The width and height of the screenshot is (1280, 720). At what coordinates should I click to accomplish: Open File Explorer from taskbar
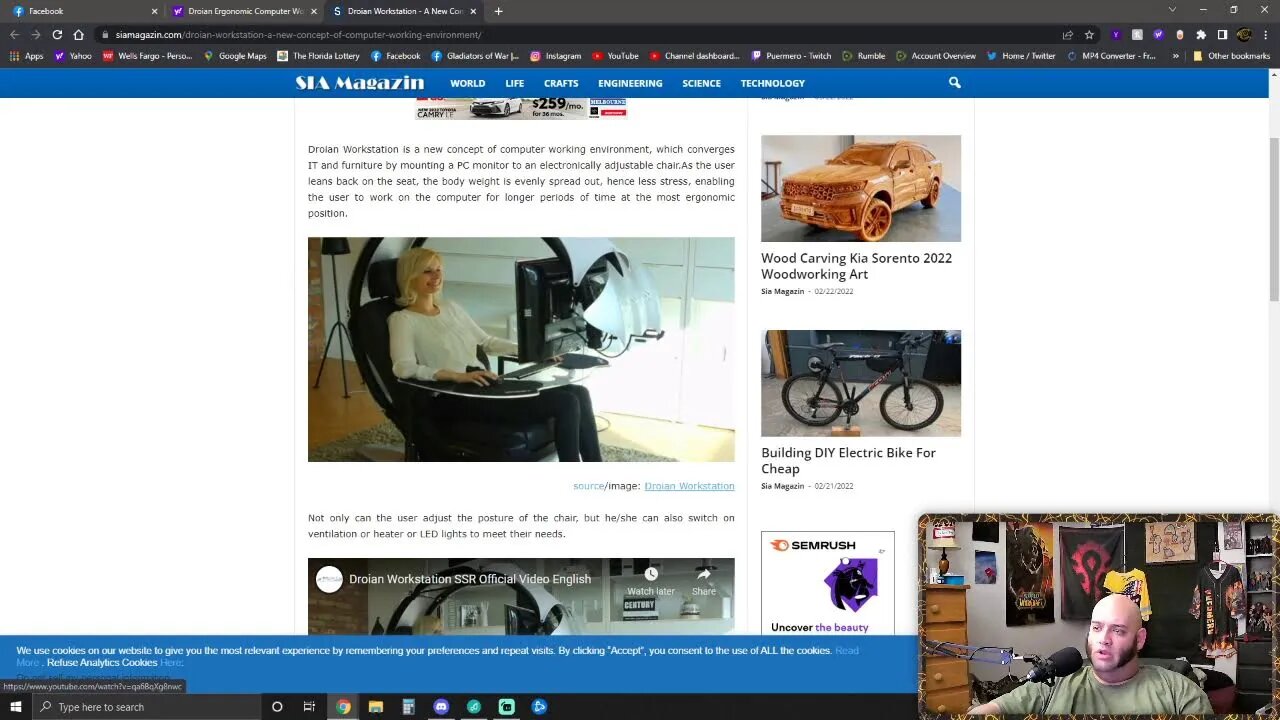tap(376, 707)
